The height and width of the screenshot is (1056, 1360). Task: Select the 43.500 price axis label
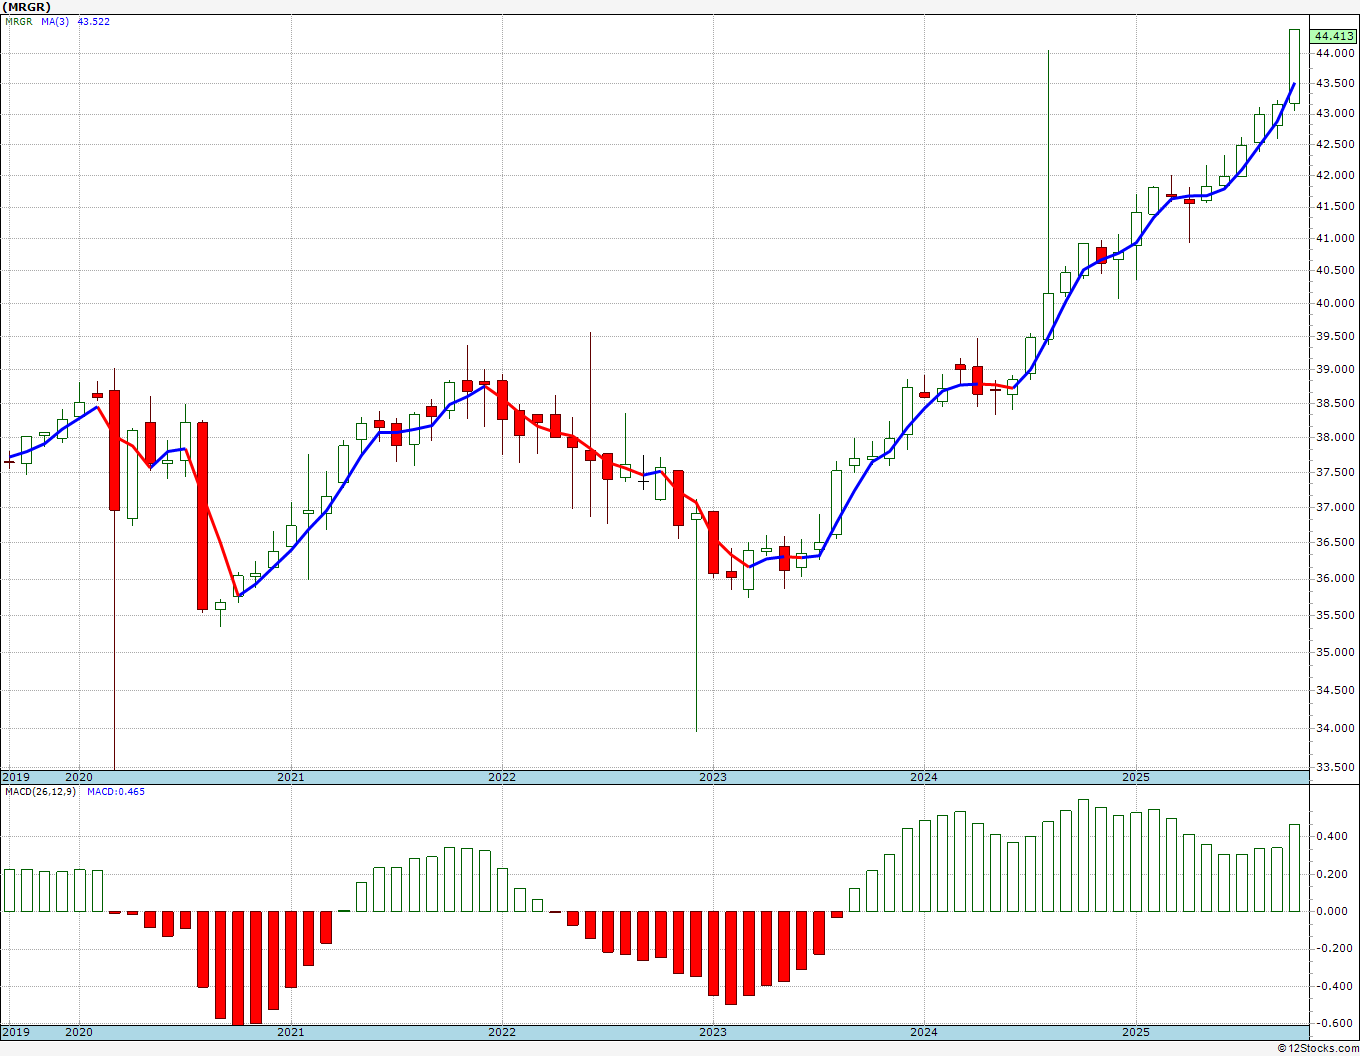[x=1335, y=83]
